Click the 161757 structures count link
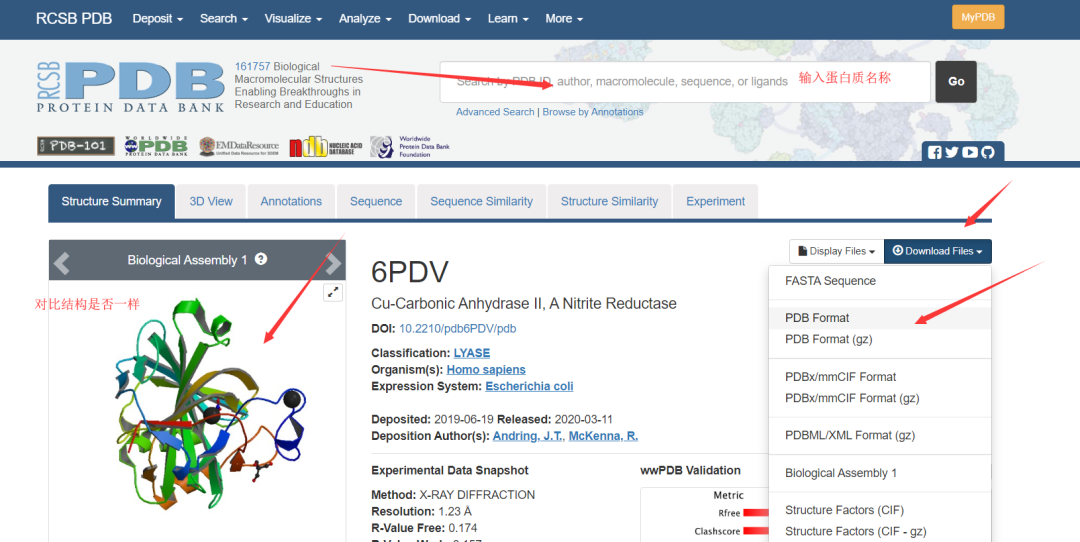 (252, 66)
